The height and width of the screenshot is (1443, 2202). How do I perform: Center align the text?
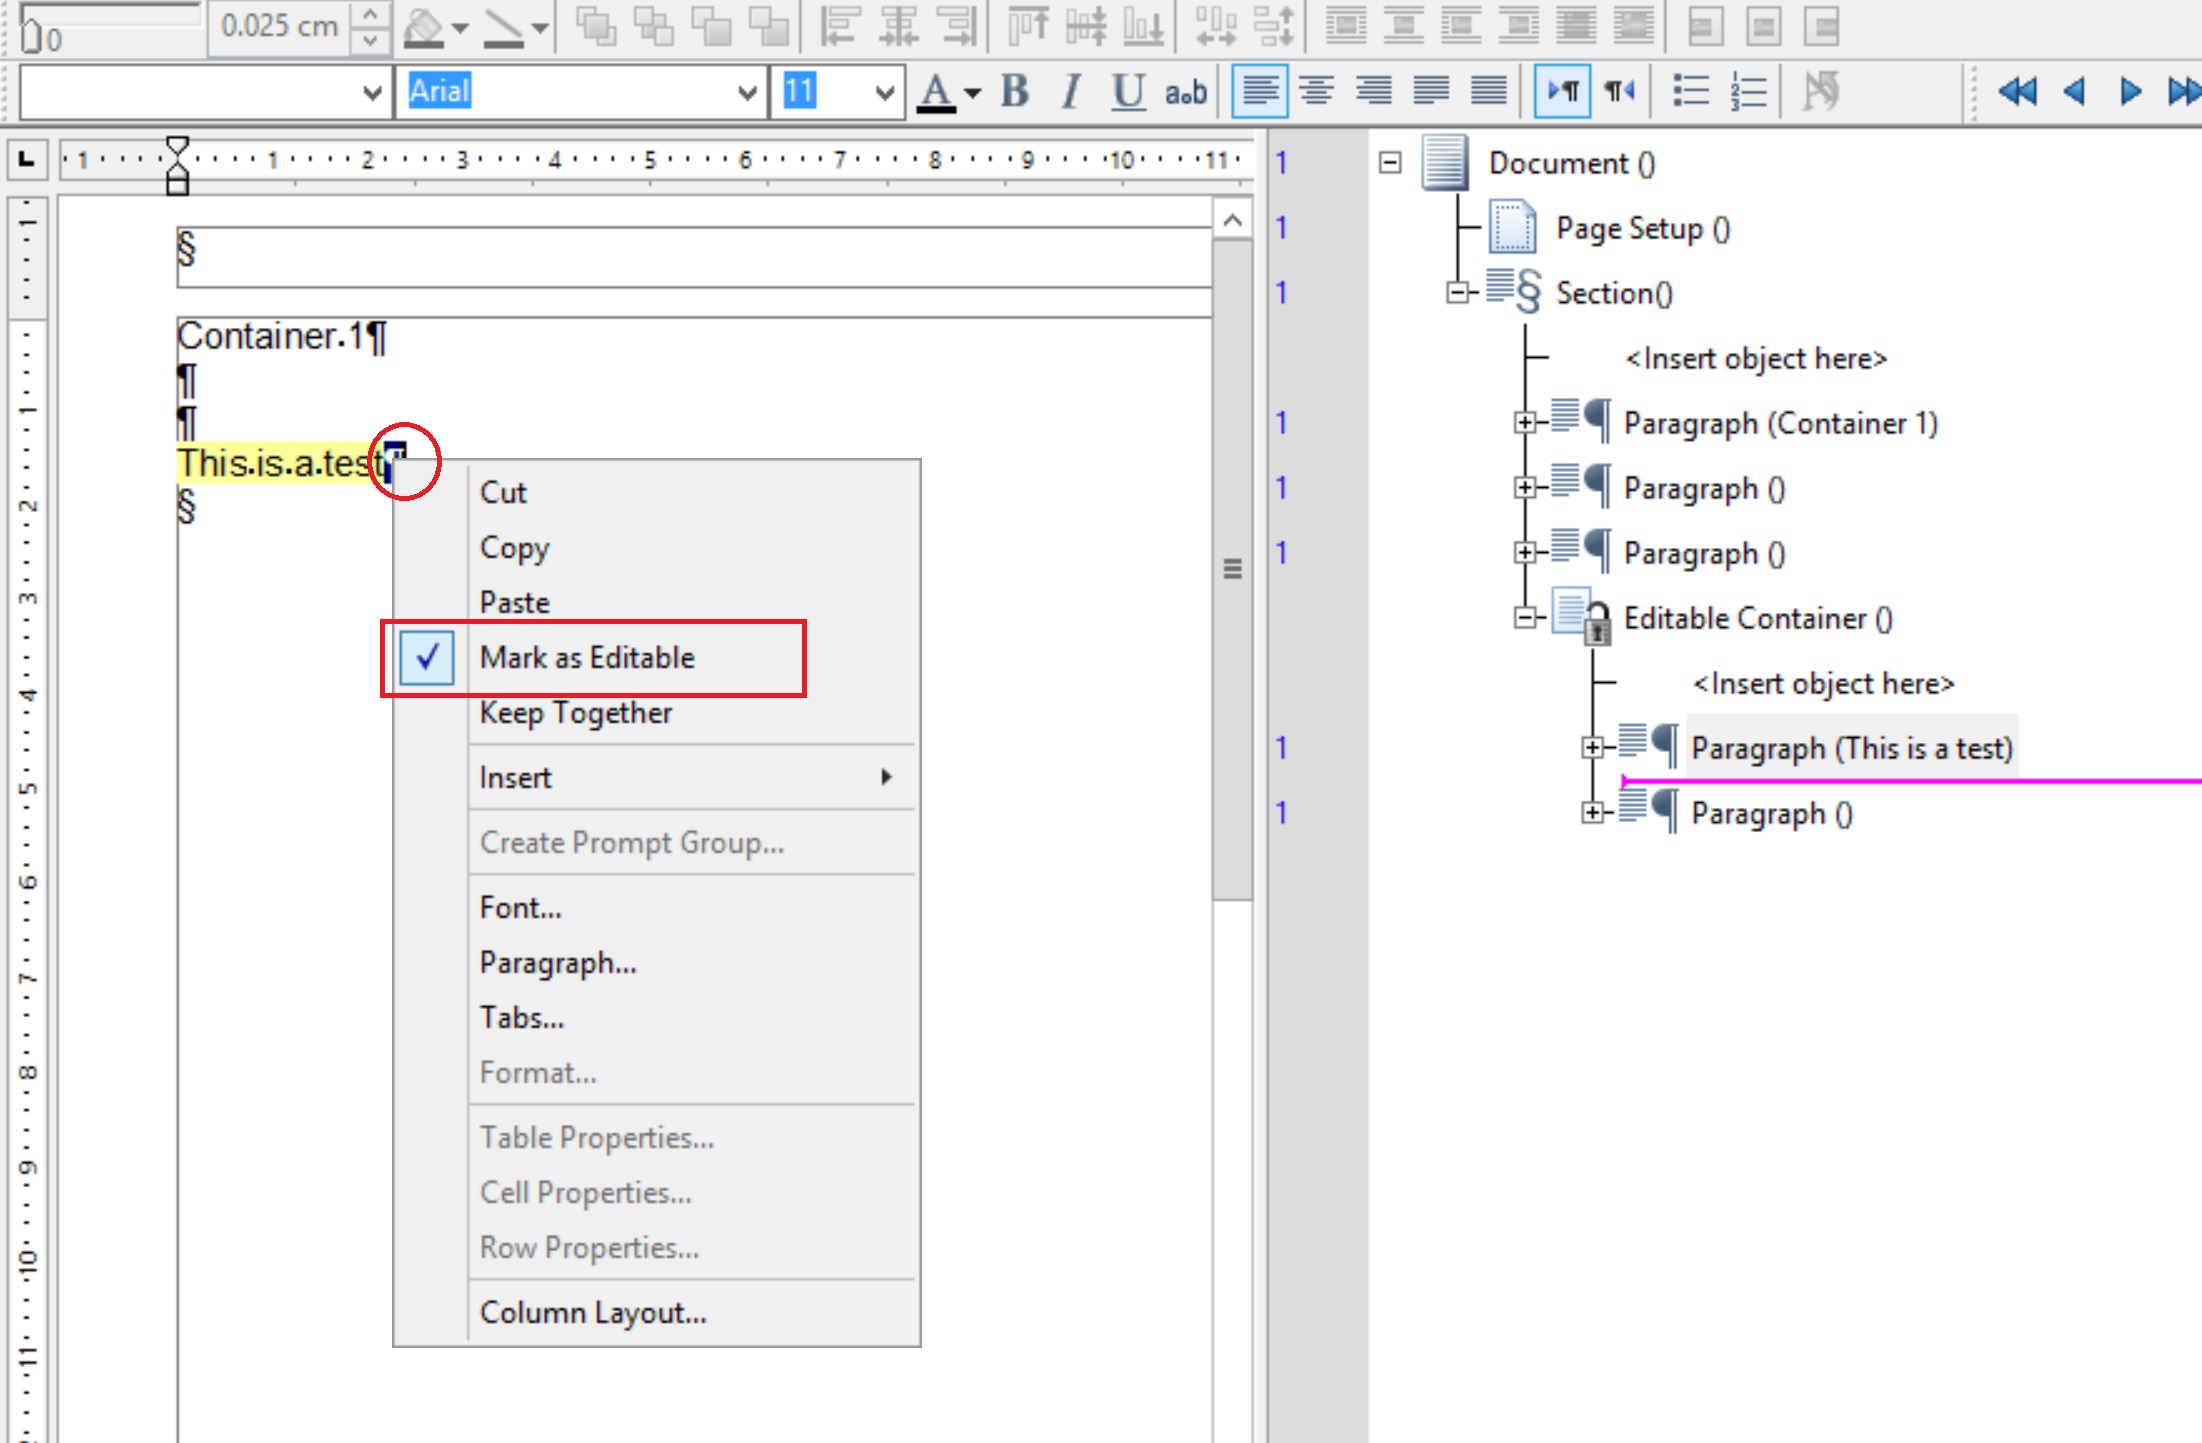(1317, 92)
